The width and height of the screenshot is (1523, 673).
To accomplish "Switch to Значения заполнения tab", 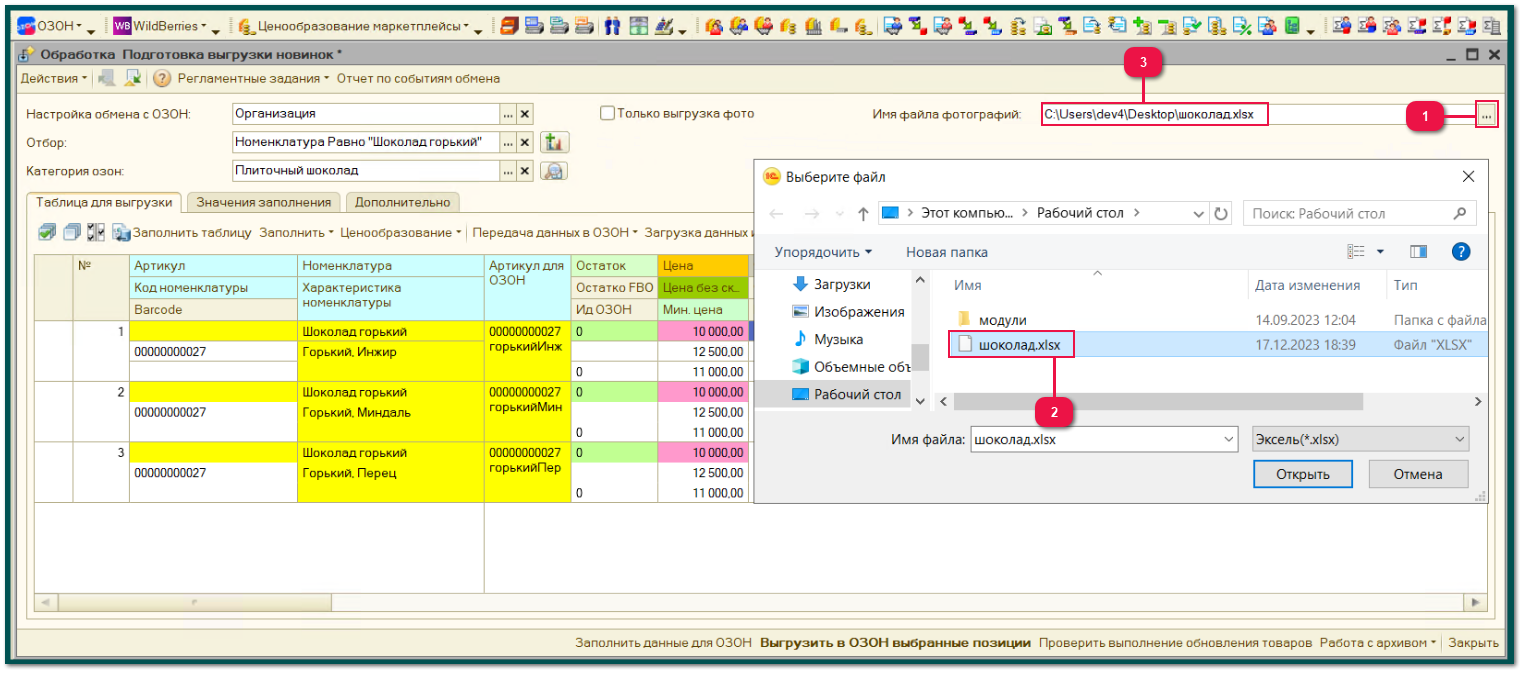I will click(x=263, y=202).
